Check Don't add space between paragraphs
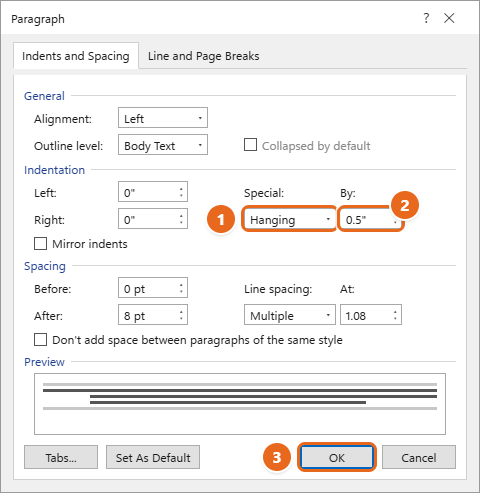The width and height of the screenshot is (480, 493). coord(40,340)
